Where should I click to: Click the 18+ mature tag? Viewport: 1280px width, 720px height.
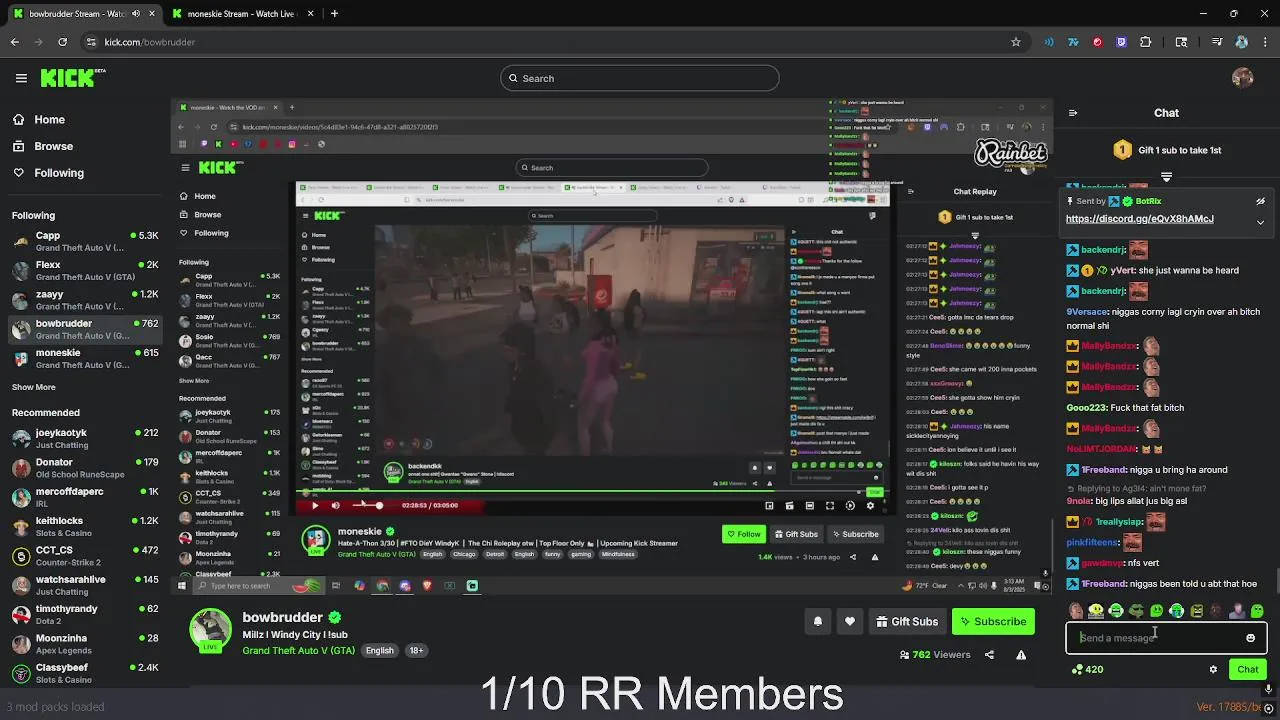coord(416,650)
